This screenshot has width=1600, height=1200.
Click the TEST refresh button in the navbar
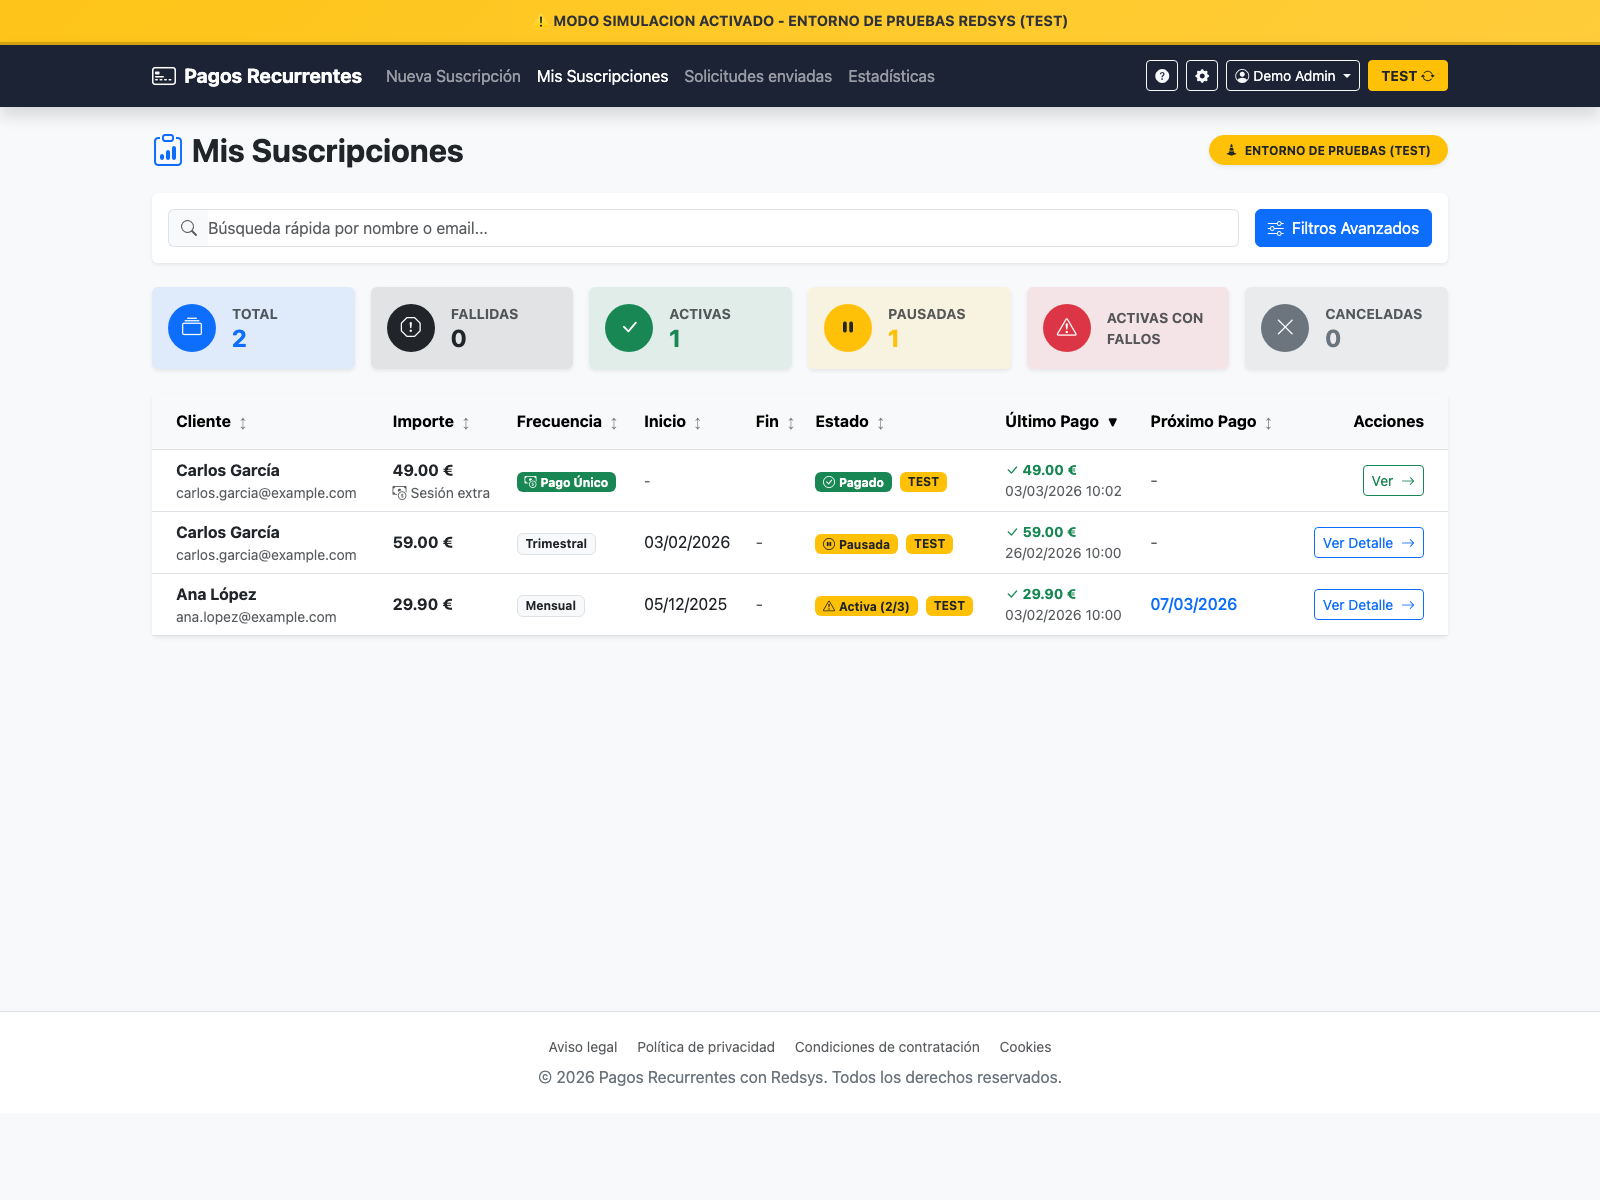pyautogui.click(x=1407, y=75)
